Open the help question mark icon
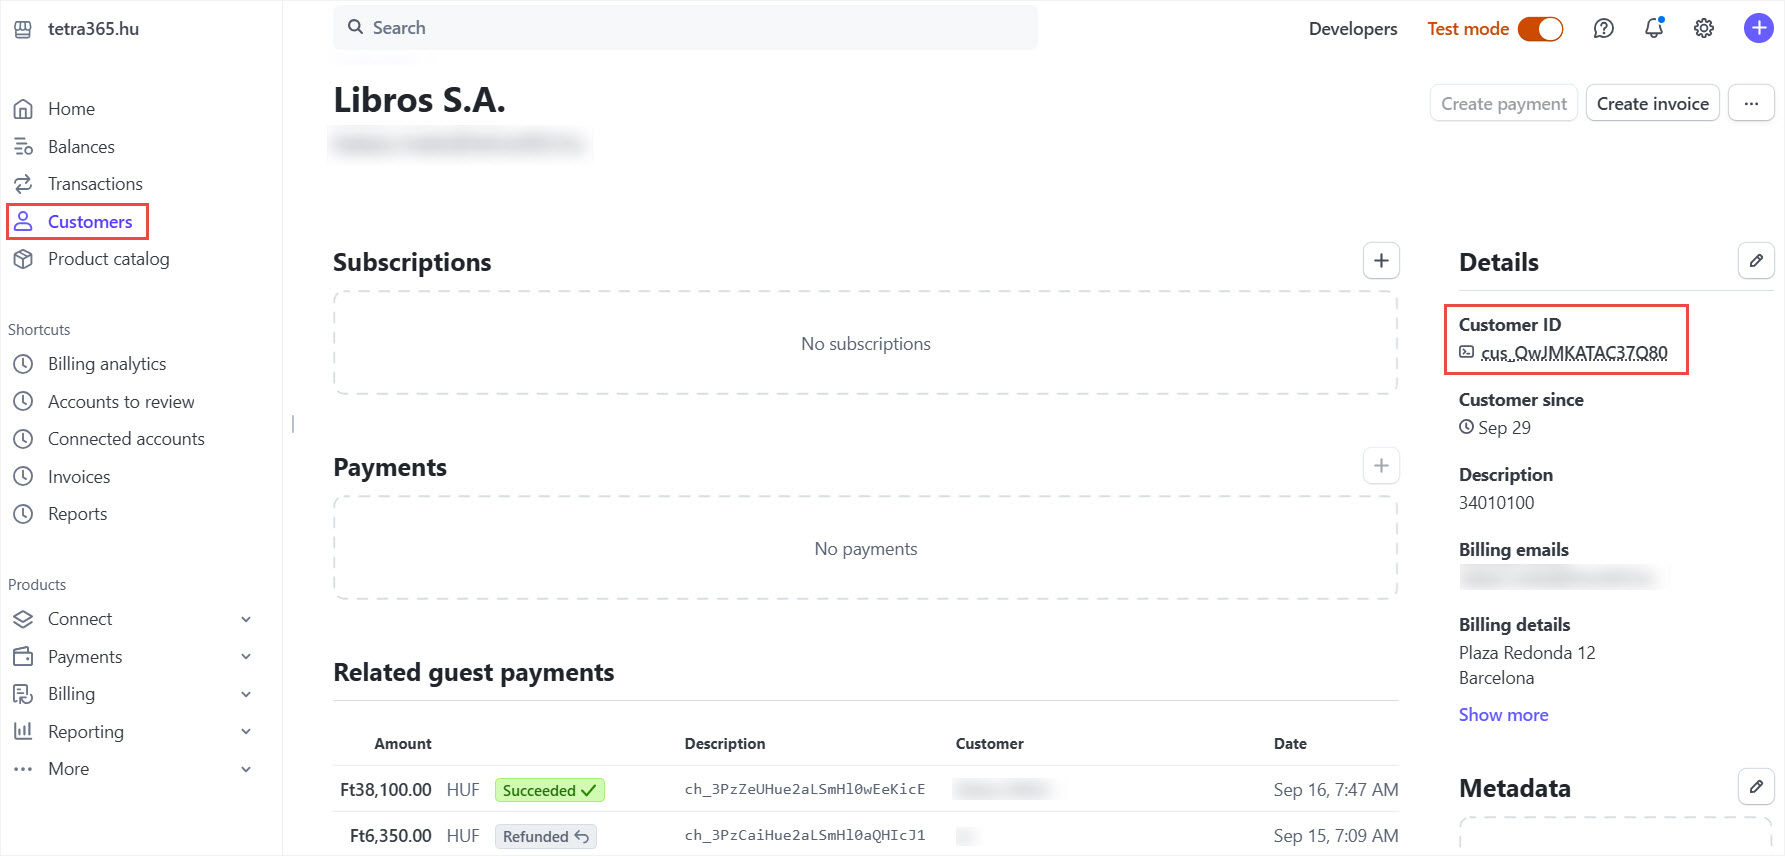This screenshot has width=1785, height=856. point(1603,29)
